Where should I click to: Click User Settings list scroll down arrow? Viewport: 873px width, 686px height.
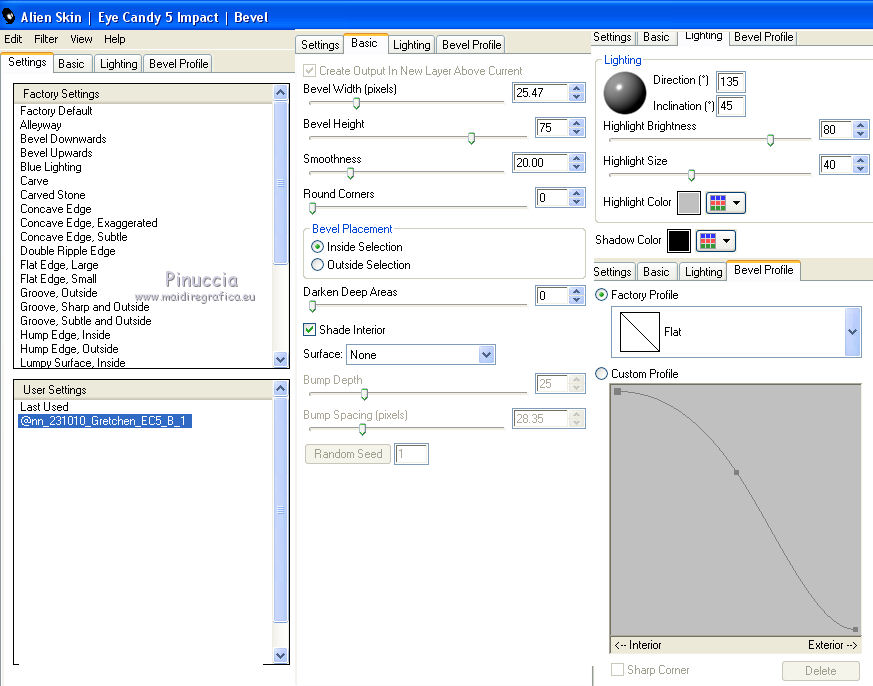[x=281, y=655]
